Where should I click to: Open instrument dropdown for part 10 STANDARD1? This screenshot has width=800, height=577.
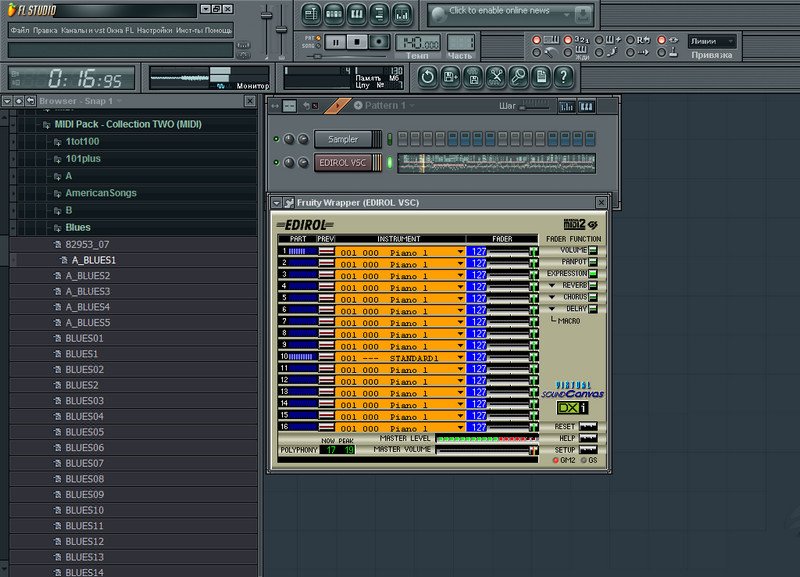(x=461, y=358)
